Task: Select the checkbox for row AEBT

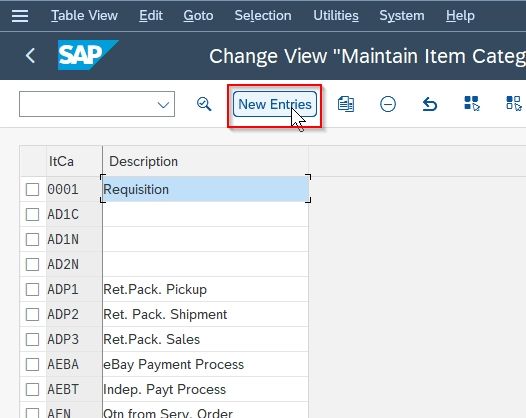Action: click(32, 389)
